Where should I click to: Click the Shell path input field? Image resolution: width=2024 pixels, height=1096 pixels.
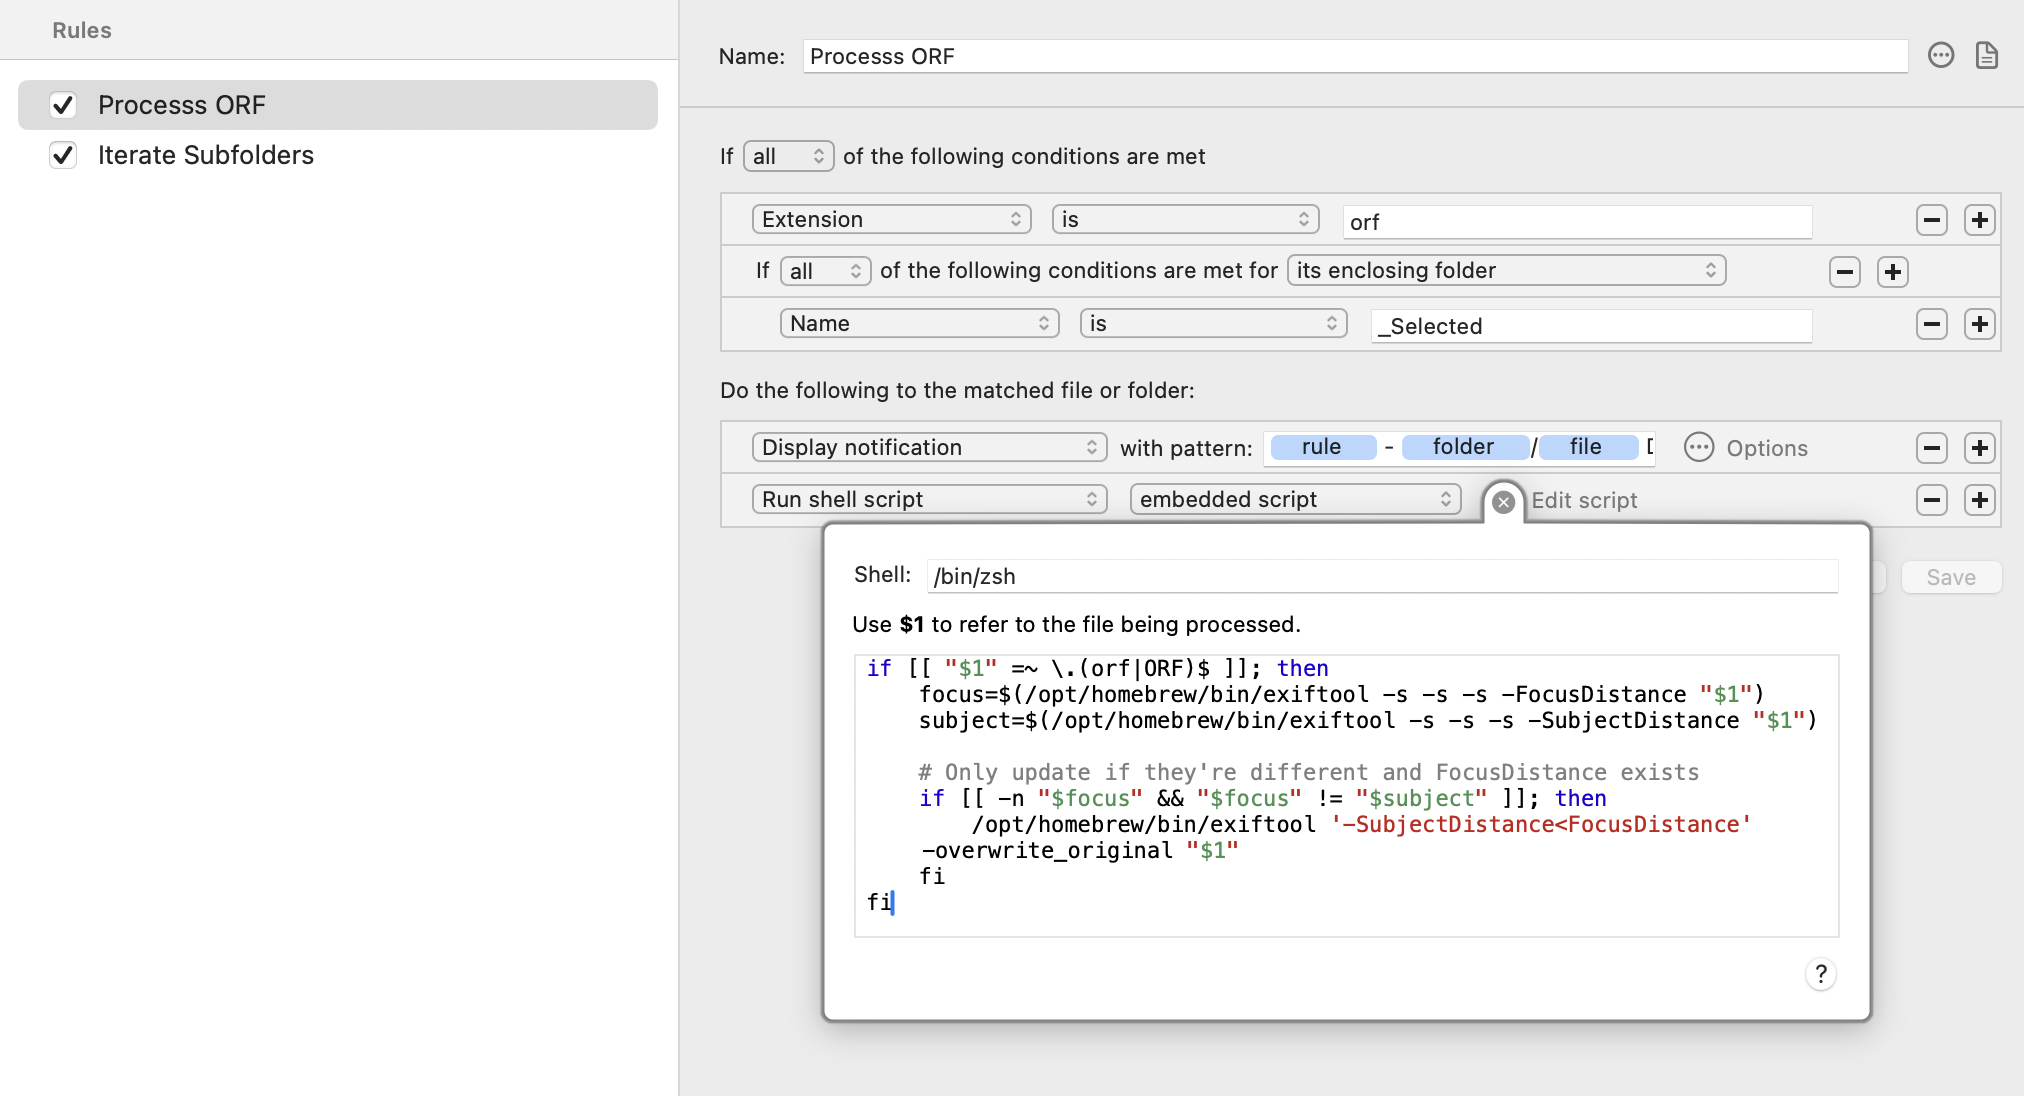point(1380,576)
